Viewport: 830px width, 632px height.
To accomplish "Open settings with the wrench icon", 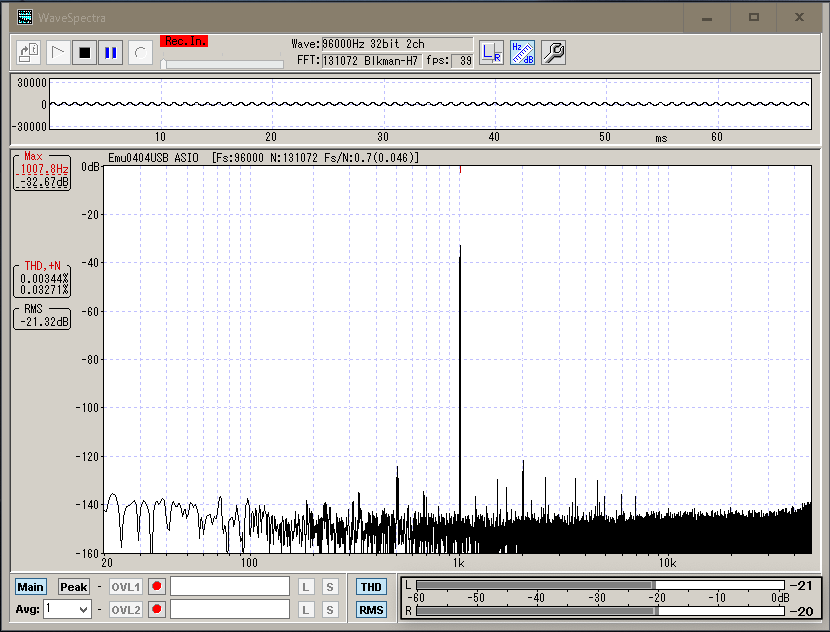I will [x=554, y=52].
